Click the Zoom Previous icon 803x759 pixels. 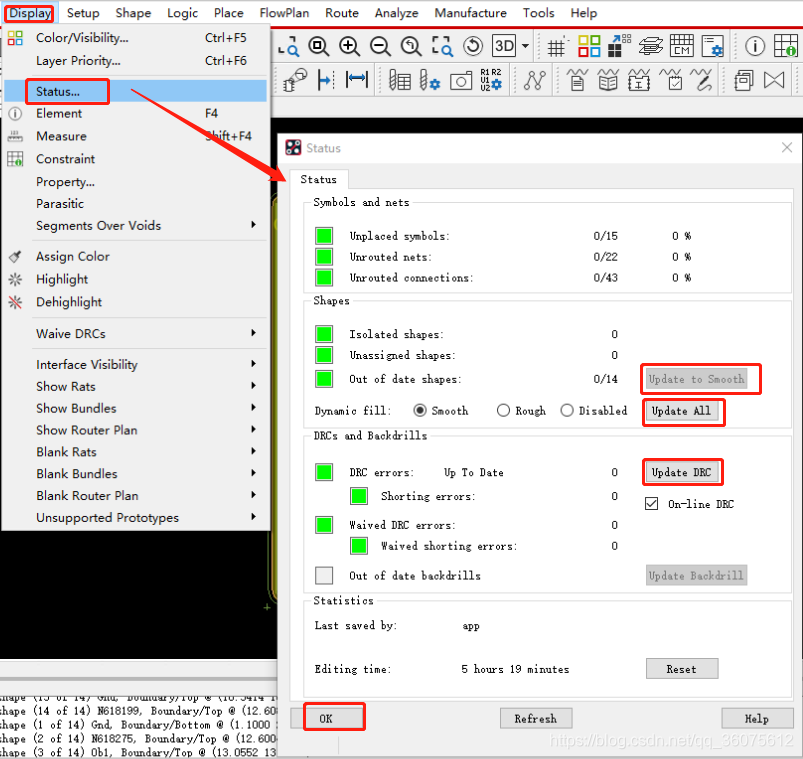click(411, 47)
